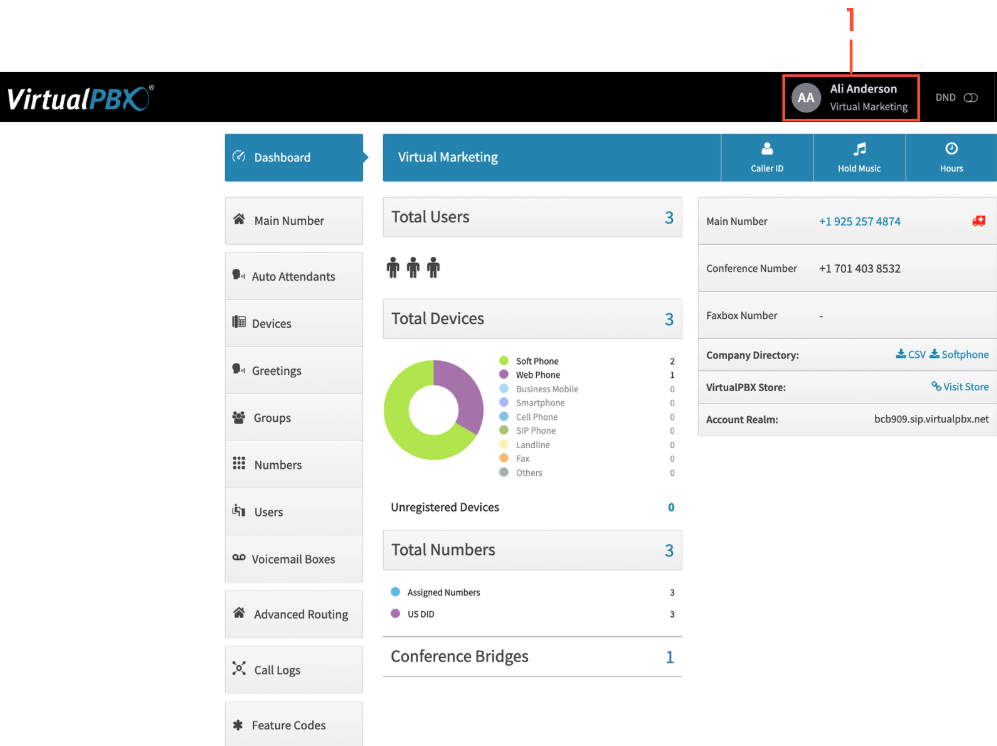The height and width of the screenshot is (746, 997).
Task: Click the Web Phone purple legend dot
Action: click(504, 375)
